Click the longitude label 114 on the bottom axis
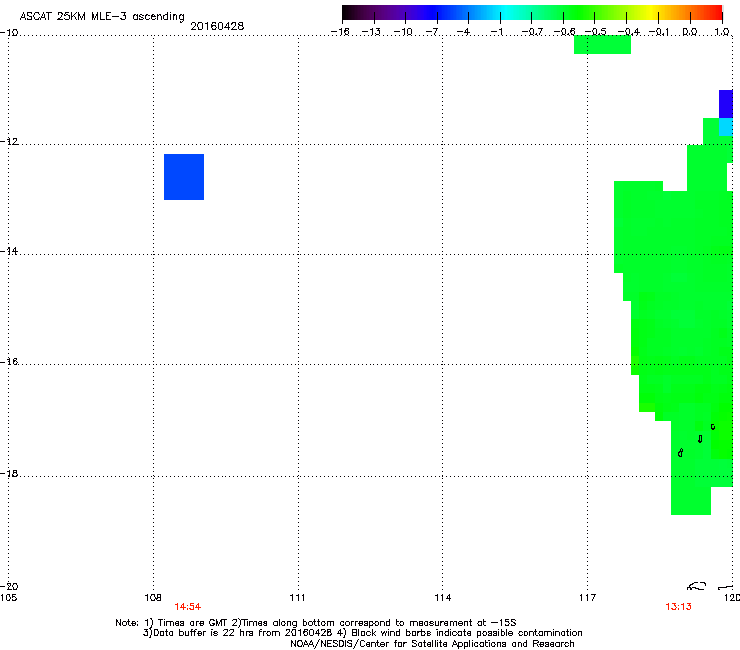740x650 pixels. tap(442, 598)
